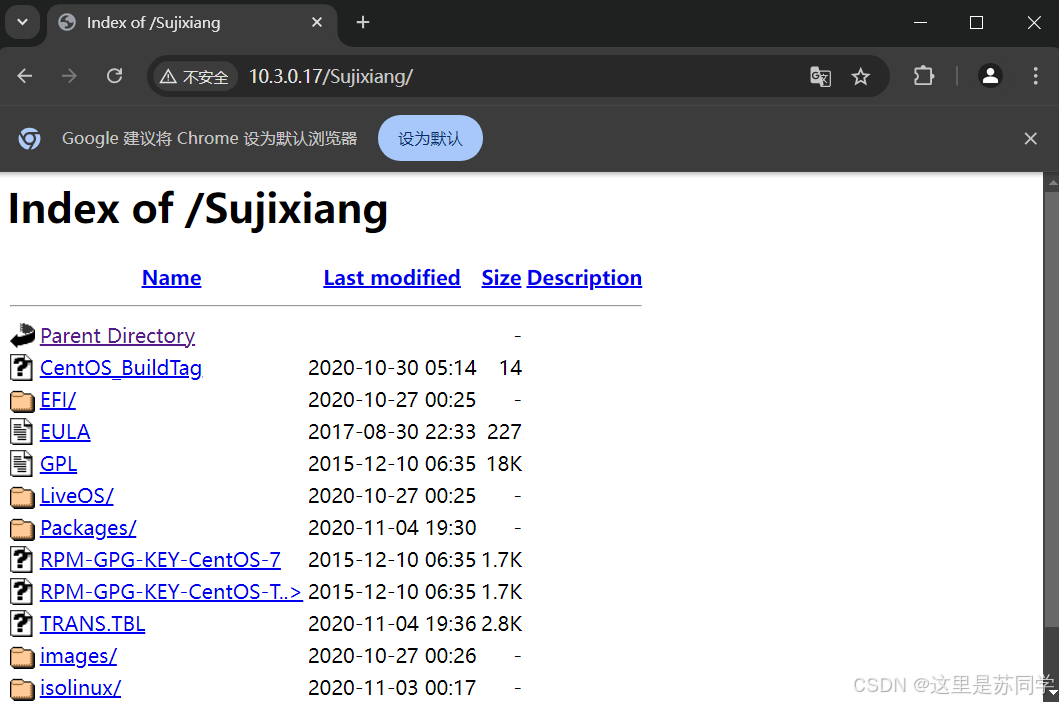This screenshot has height=702, width=1059.
Task: Open a new tab with the plus button
Action: pos(363,22)
